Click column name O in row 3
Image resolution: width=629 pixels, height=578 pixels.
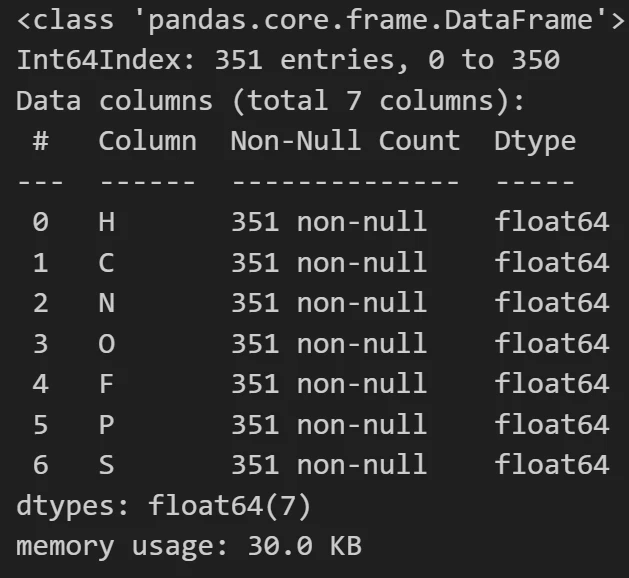coord(107,344)
